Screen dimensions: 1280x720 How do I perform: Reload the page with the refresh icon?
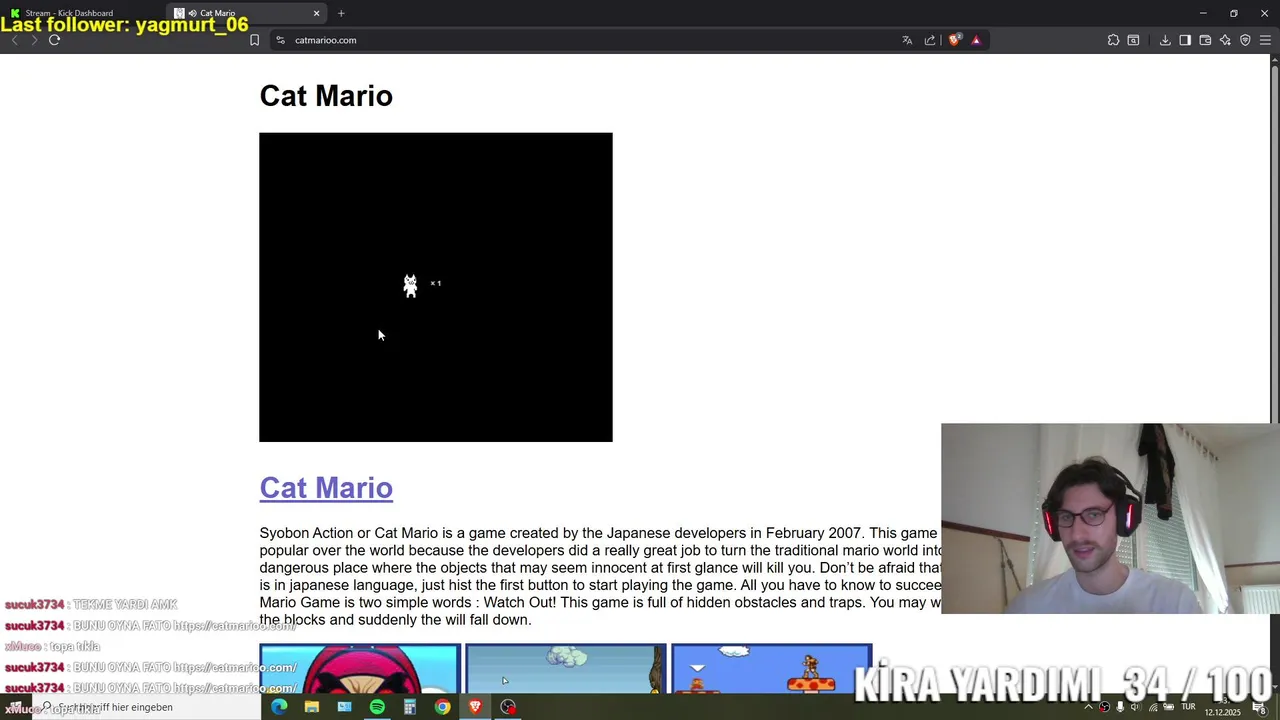click(54, 40)
